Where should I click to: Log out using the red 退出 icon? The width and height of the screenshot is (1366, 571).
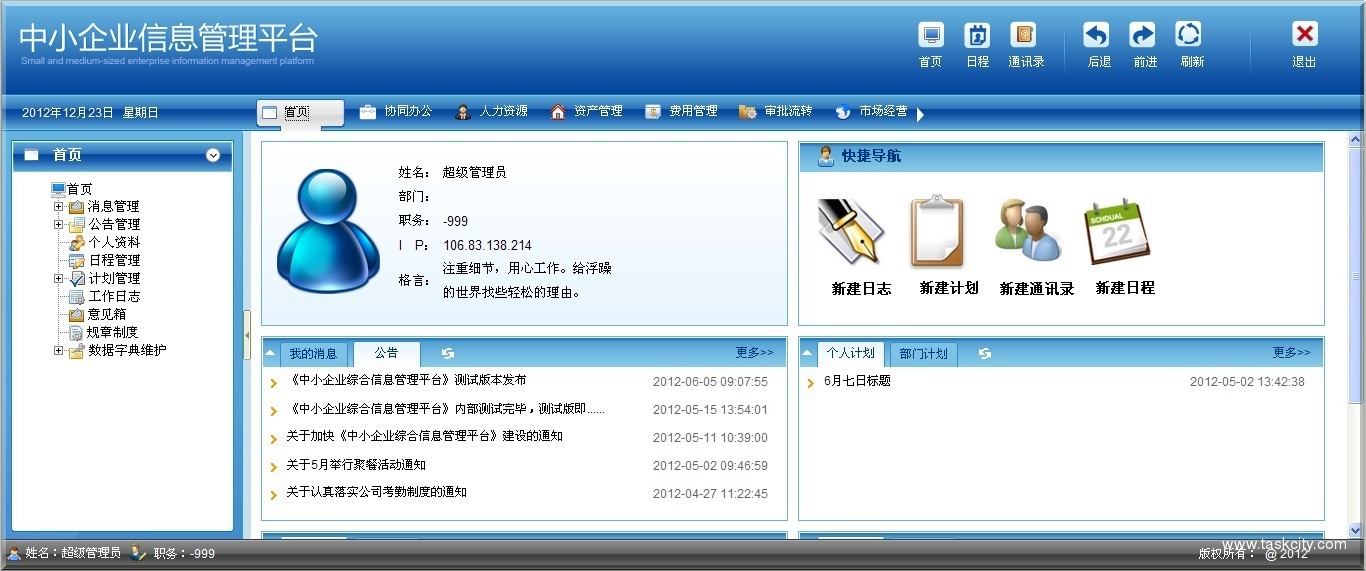1305,35
